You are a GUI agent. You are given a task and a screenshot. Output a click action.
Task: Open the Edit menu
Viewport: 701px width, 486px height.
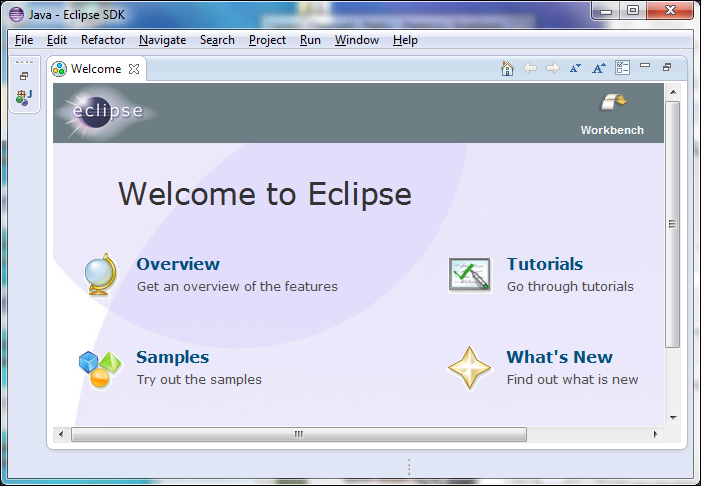click(x=57, y=40)
